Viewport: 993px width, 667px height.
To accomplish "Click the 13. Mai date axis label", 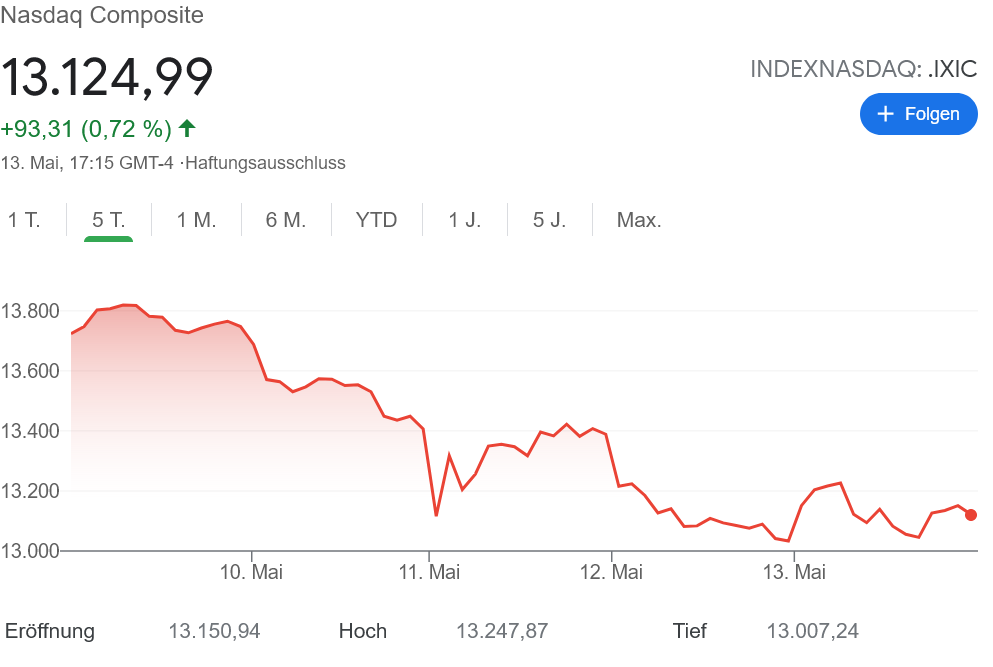I will click(794, 572).
